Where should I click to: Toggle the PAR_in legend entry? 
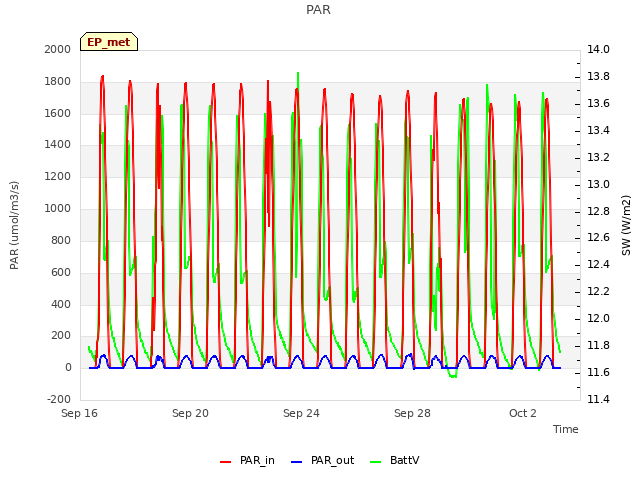pos(247,460)
